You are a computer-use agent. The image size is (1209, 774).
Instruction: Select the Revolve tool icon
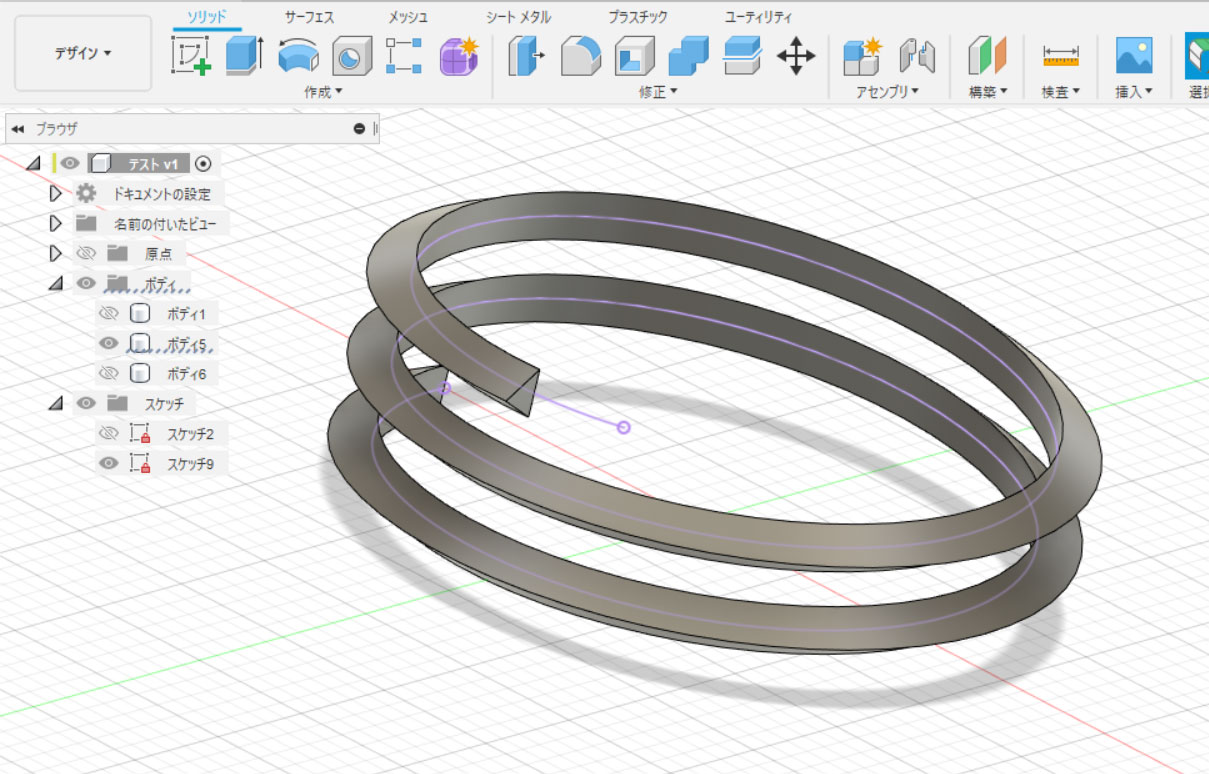[x=298, y=56]
